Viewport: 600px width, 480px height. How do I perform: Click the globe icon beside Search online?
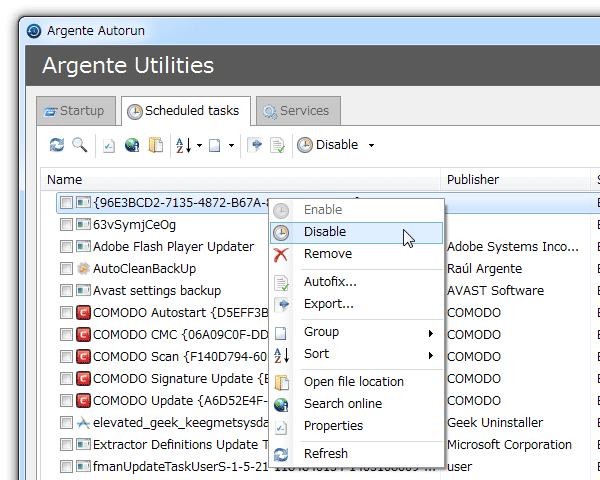281,405
